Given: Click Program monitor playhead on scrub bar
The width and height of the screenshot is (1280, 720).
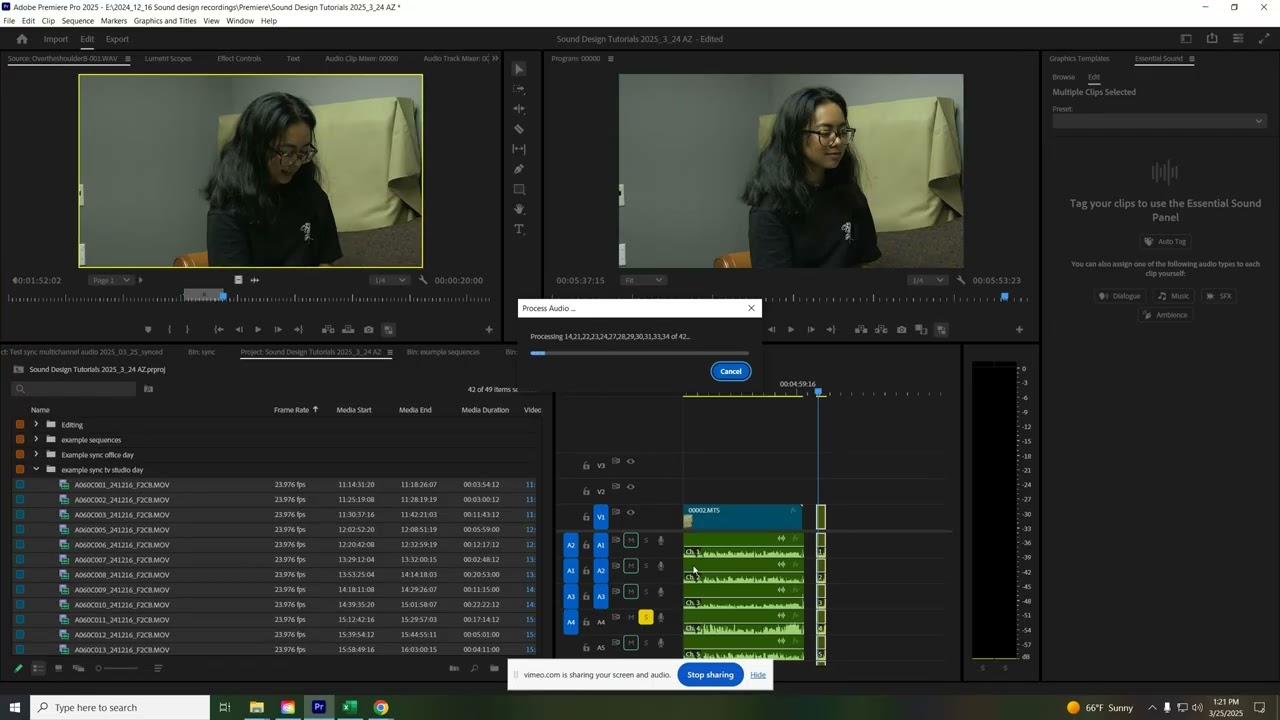Looking at the screenshot, I should click(1005, 297).
